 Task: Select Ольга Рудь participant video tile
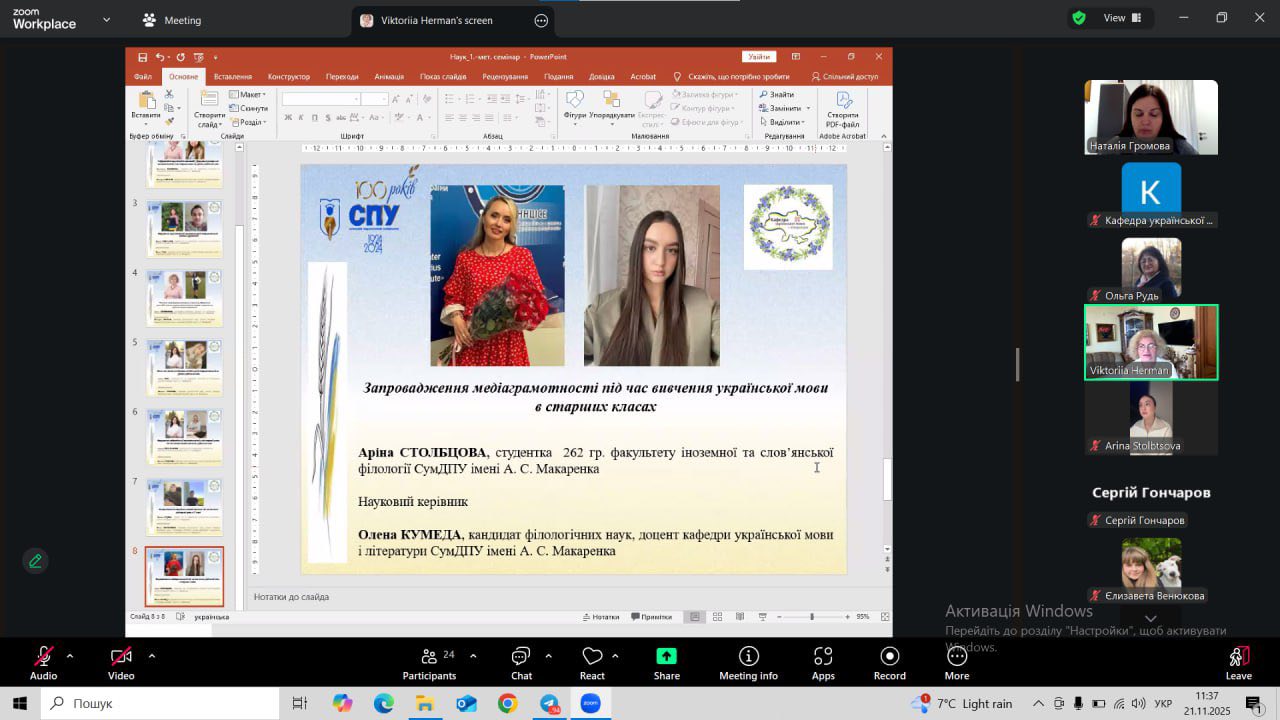[x=1151, y=267]
